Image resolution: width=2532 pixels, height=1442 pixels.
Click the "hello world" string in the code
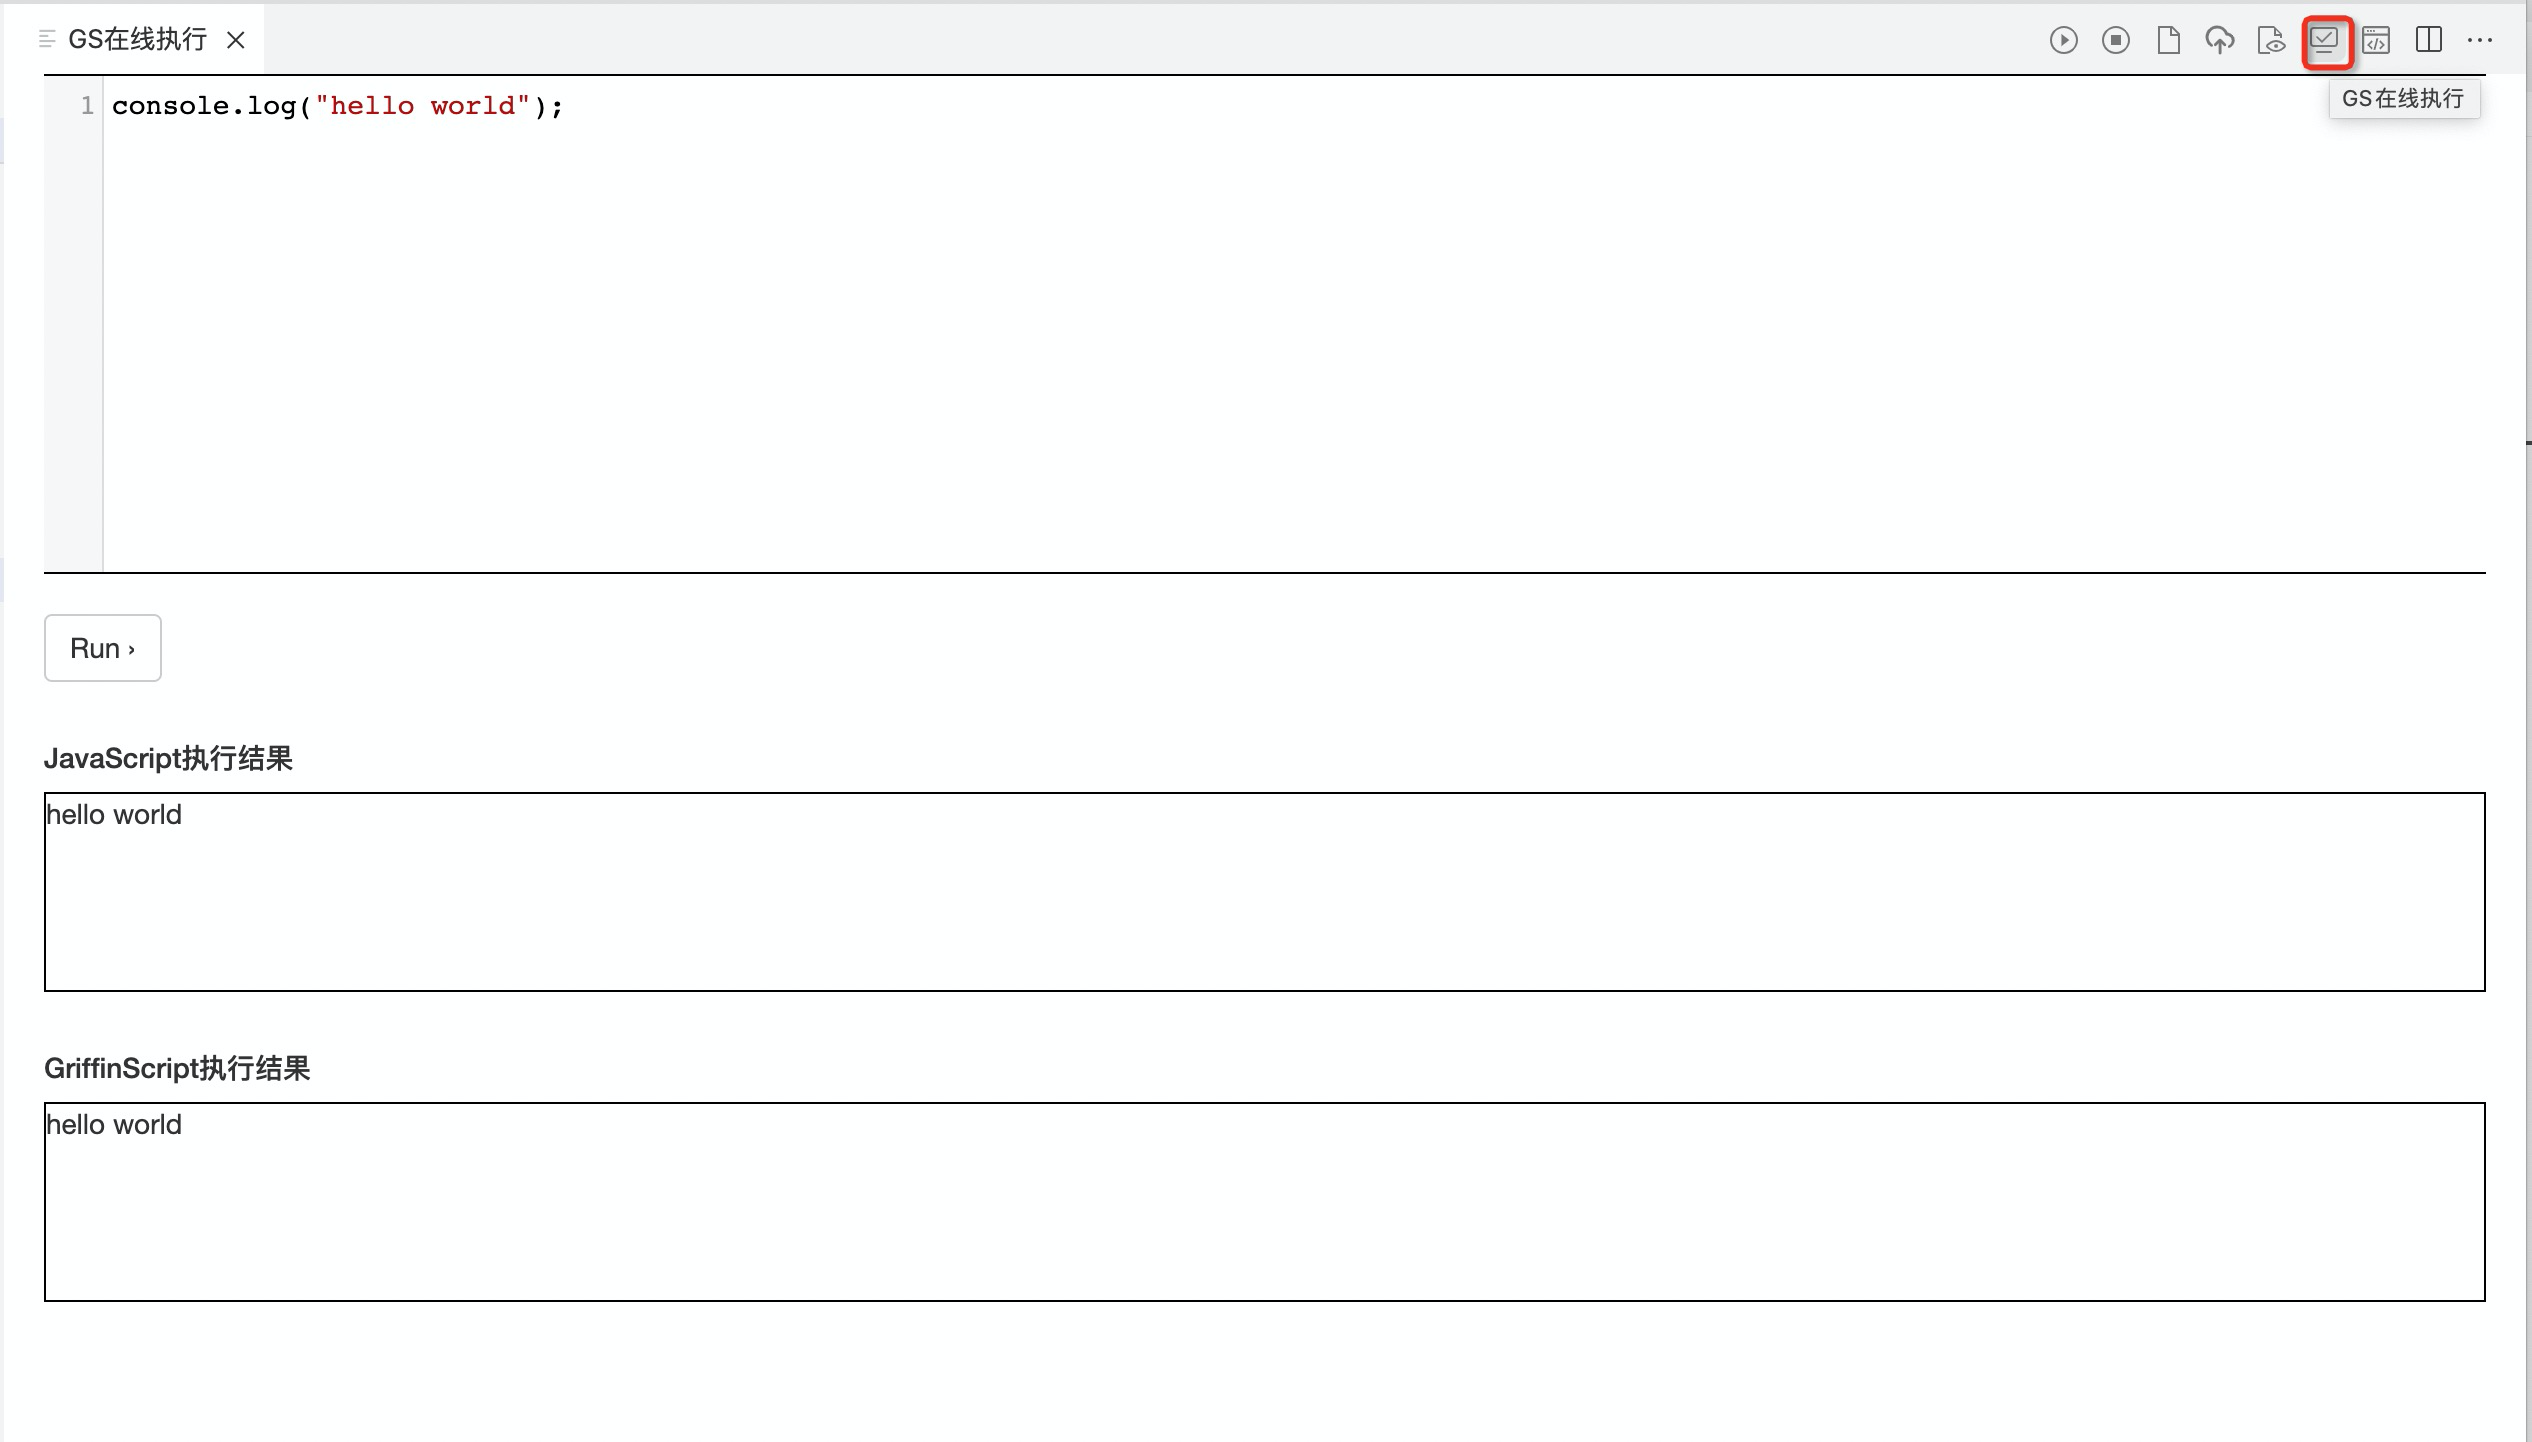click(x=422, y=106)
